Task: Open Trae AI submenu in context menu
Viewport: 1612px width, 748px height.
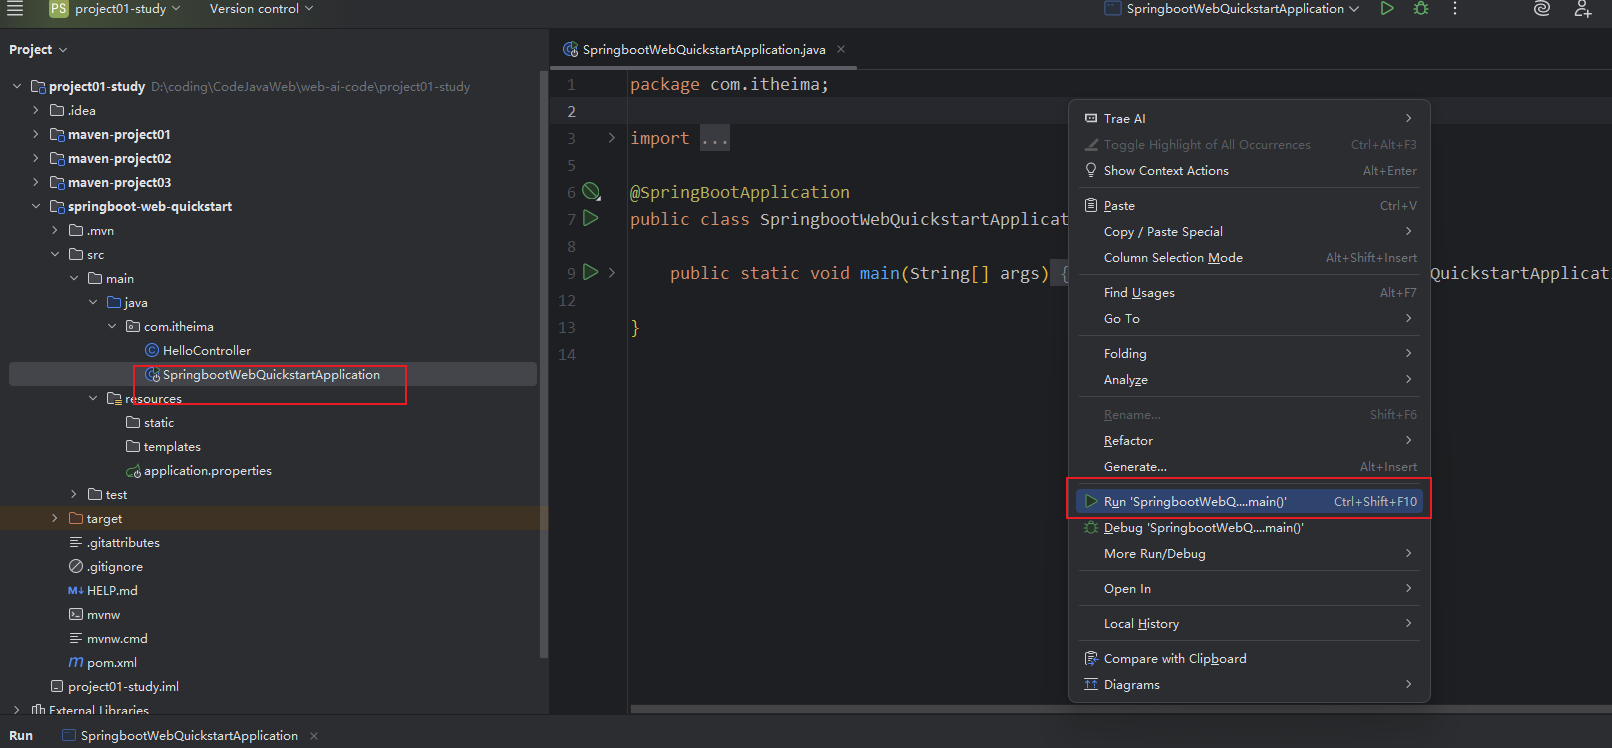Action: (x=1249, y=118)
